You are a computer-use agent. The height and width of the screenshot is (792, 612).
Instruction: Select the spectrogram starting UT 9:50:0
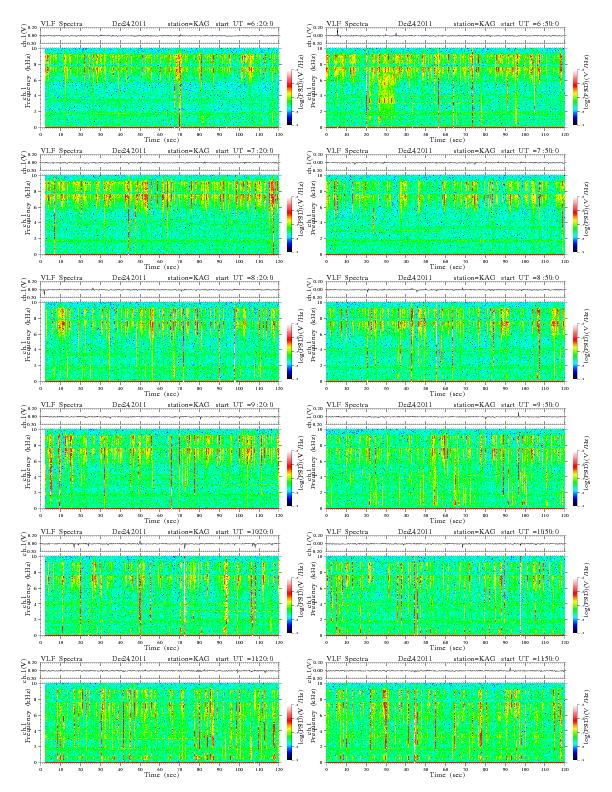click(445, 469)
